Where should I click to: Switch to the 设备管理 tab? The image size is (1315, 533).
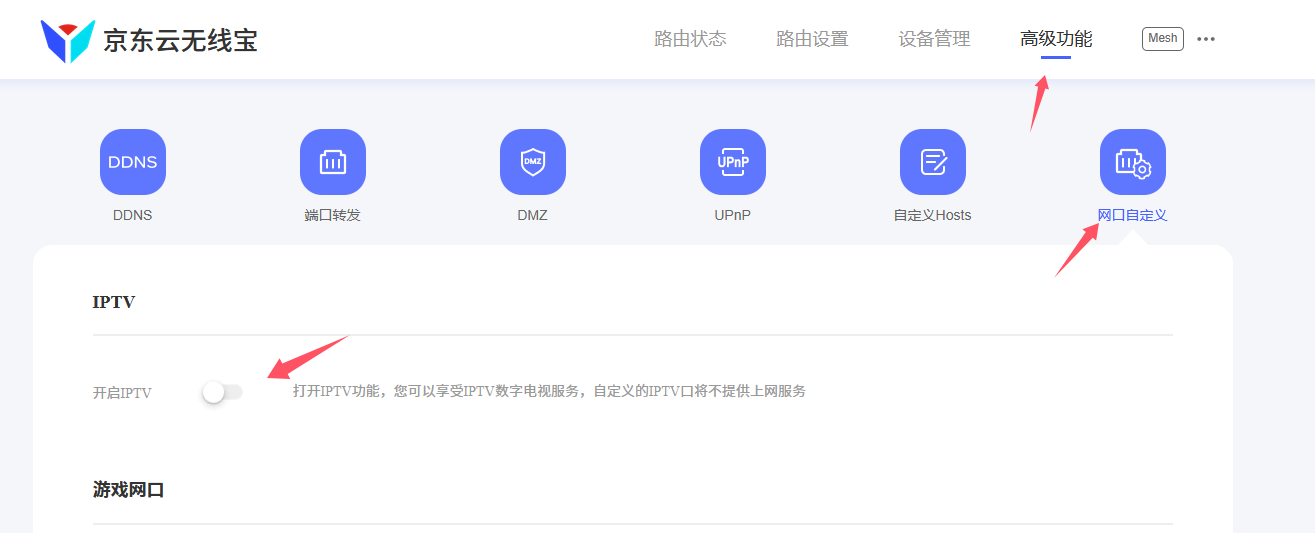[x=934, y=39]
